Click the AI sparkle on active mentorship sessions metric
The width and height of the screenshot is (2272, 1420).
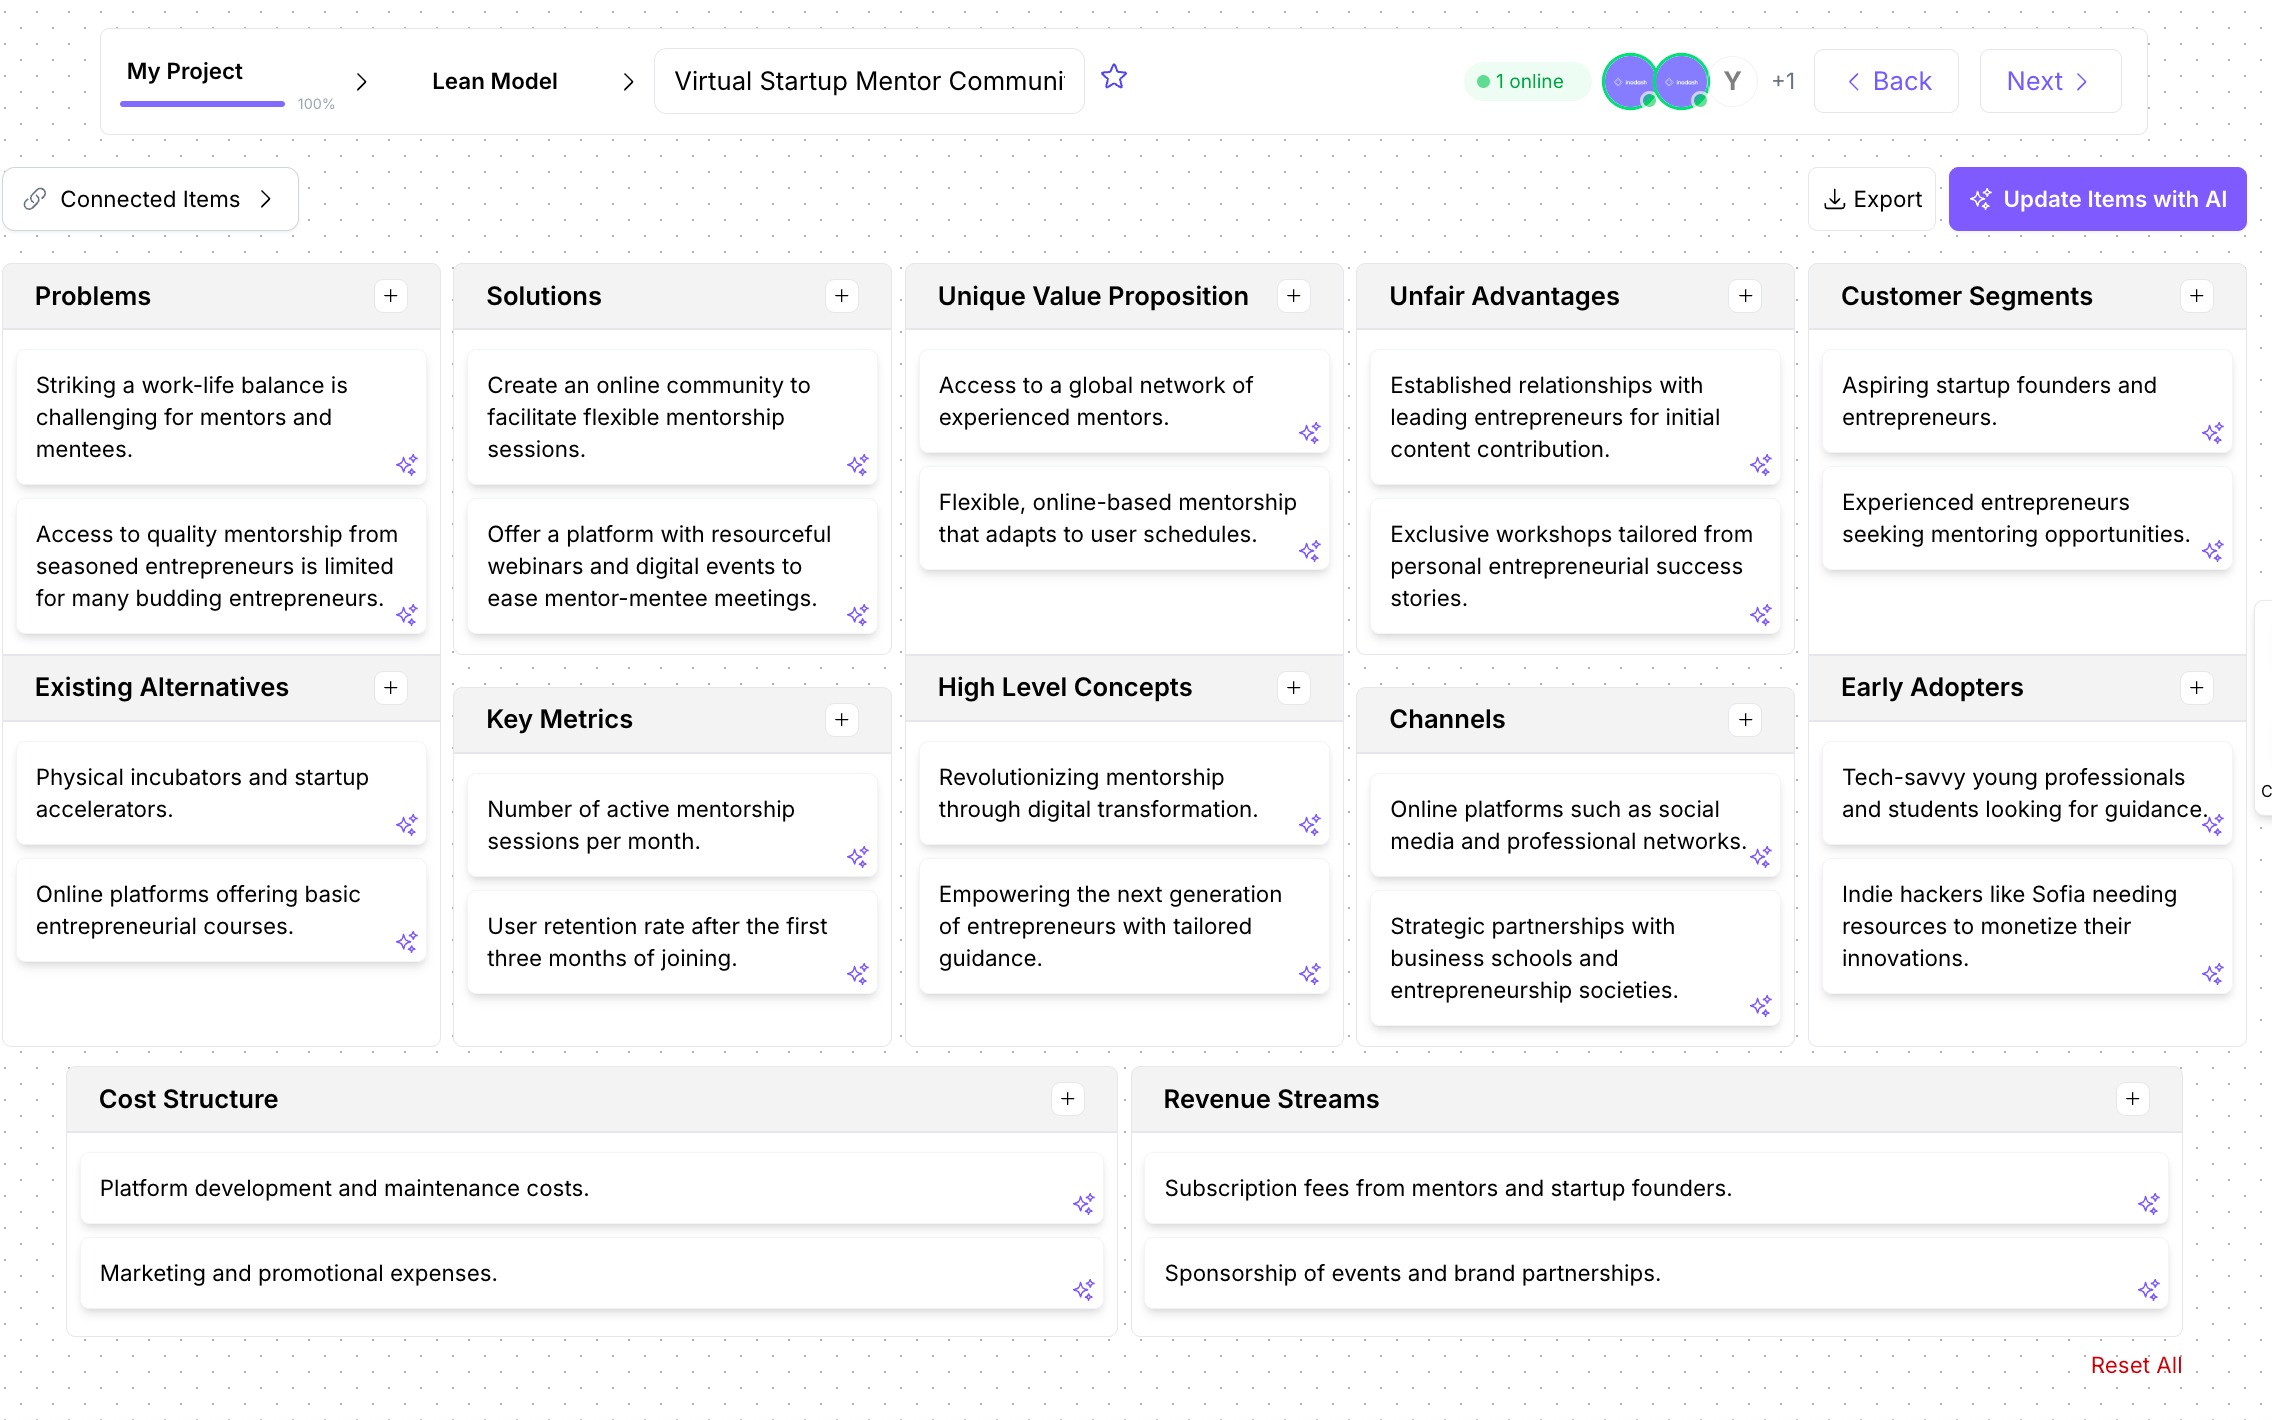pyautogui.click(x=858, y=857)
